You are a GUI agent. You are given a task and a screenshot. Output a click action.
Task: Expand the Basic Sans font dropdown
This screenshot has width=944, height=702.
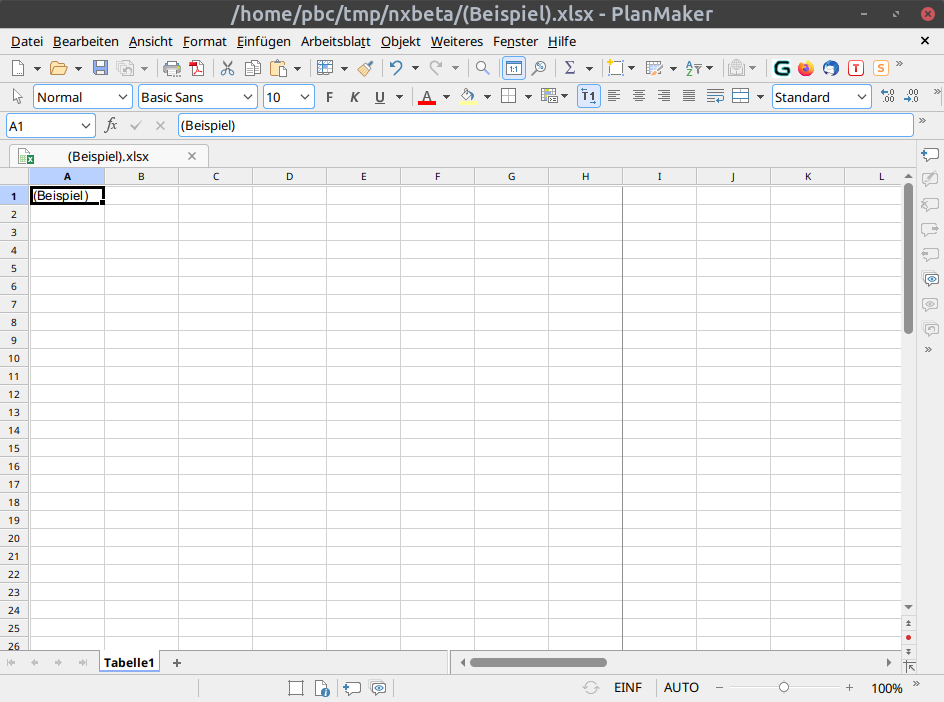point(247,97)
